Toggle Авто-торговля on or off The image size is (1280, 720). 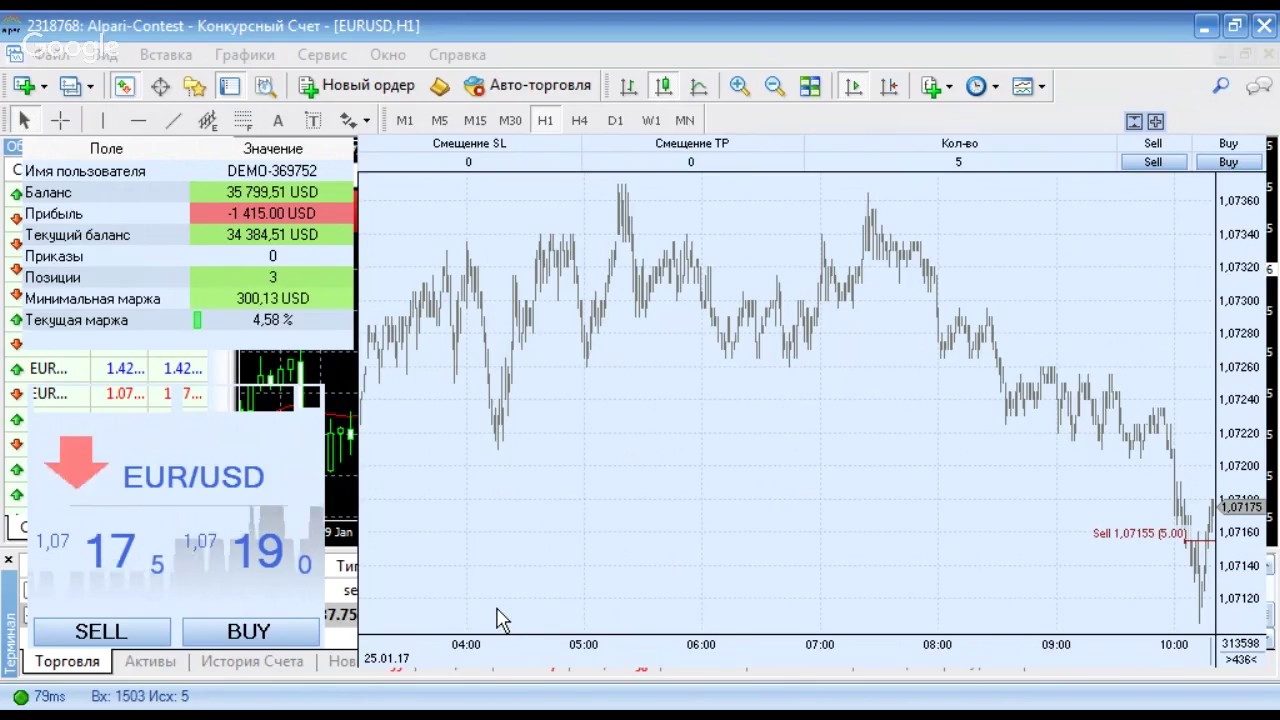point(528,86)
